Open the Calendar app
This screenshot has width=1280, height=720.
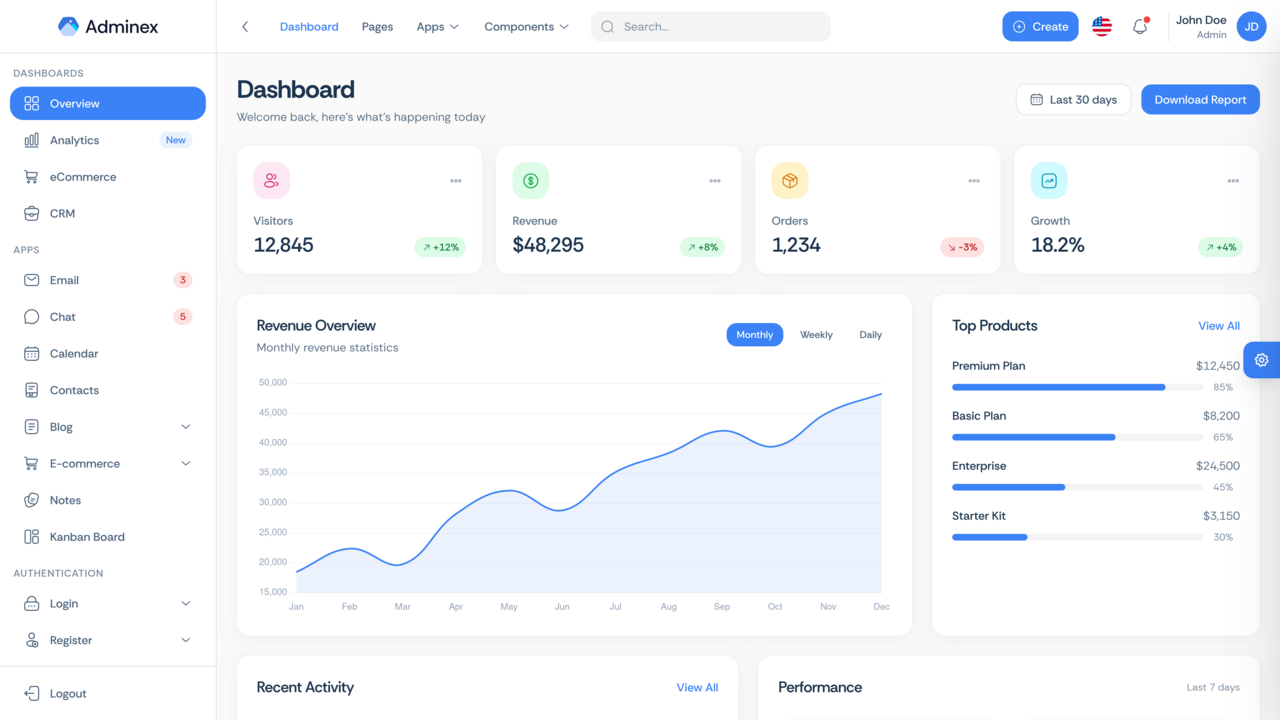click(73, 353)
